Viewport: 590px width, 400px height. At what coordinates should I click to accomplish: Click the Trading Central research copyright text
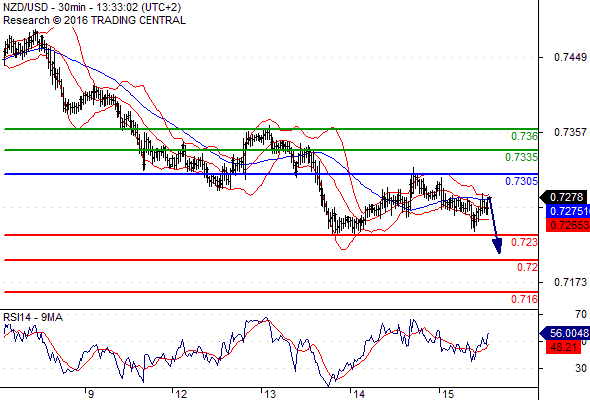(94, 20)
